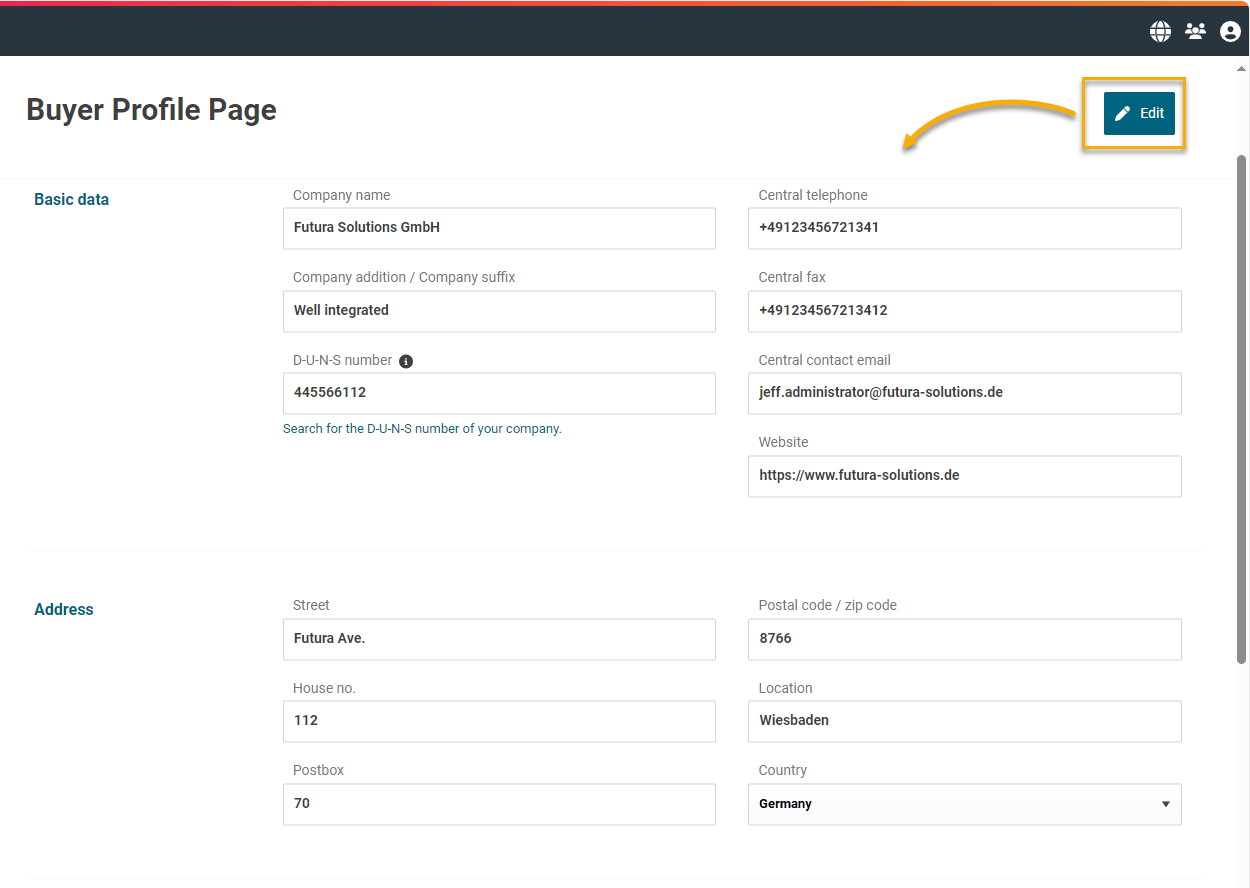Click the Company name field
The width and height of the screenshot is (1250, 888).
click(x=499, y=228)
